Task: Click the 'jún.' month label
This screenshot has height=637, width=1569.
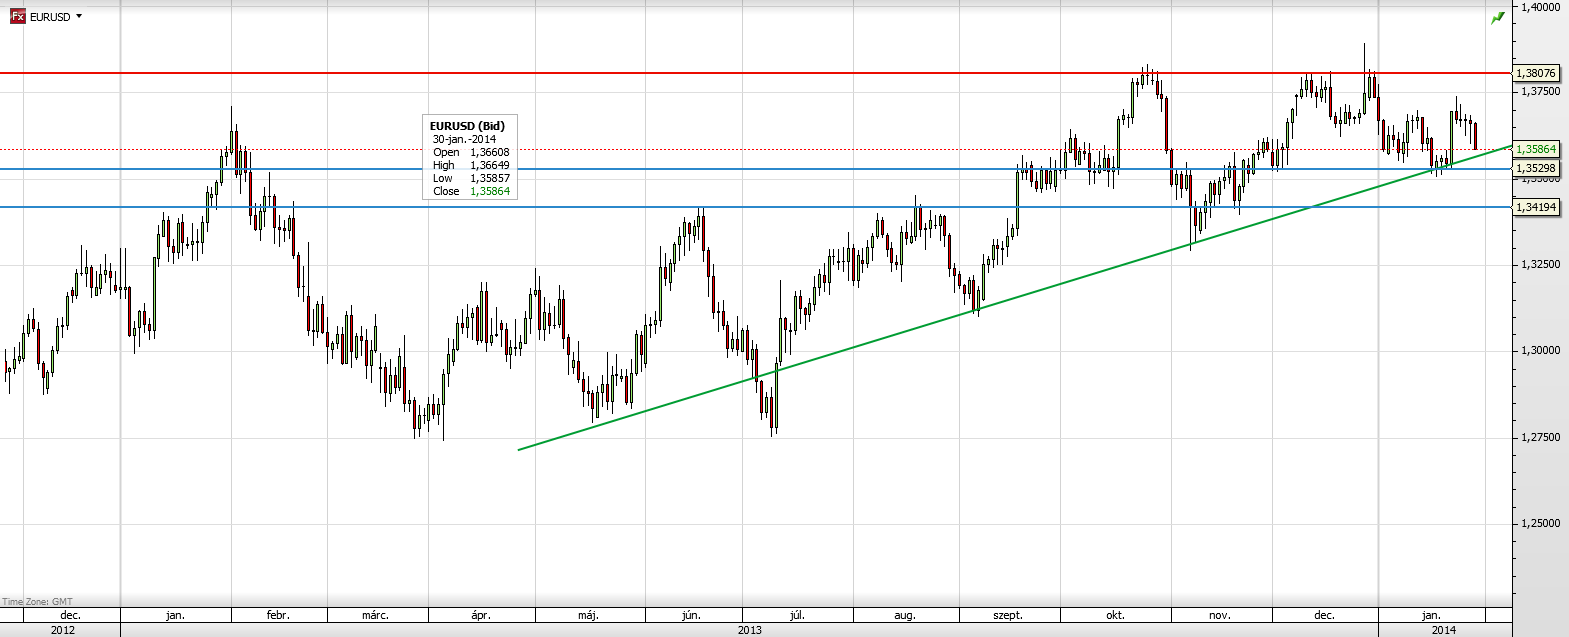Action: [691, 616]
